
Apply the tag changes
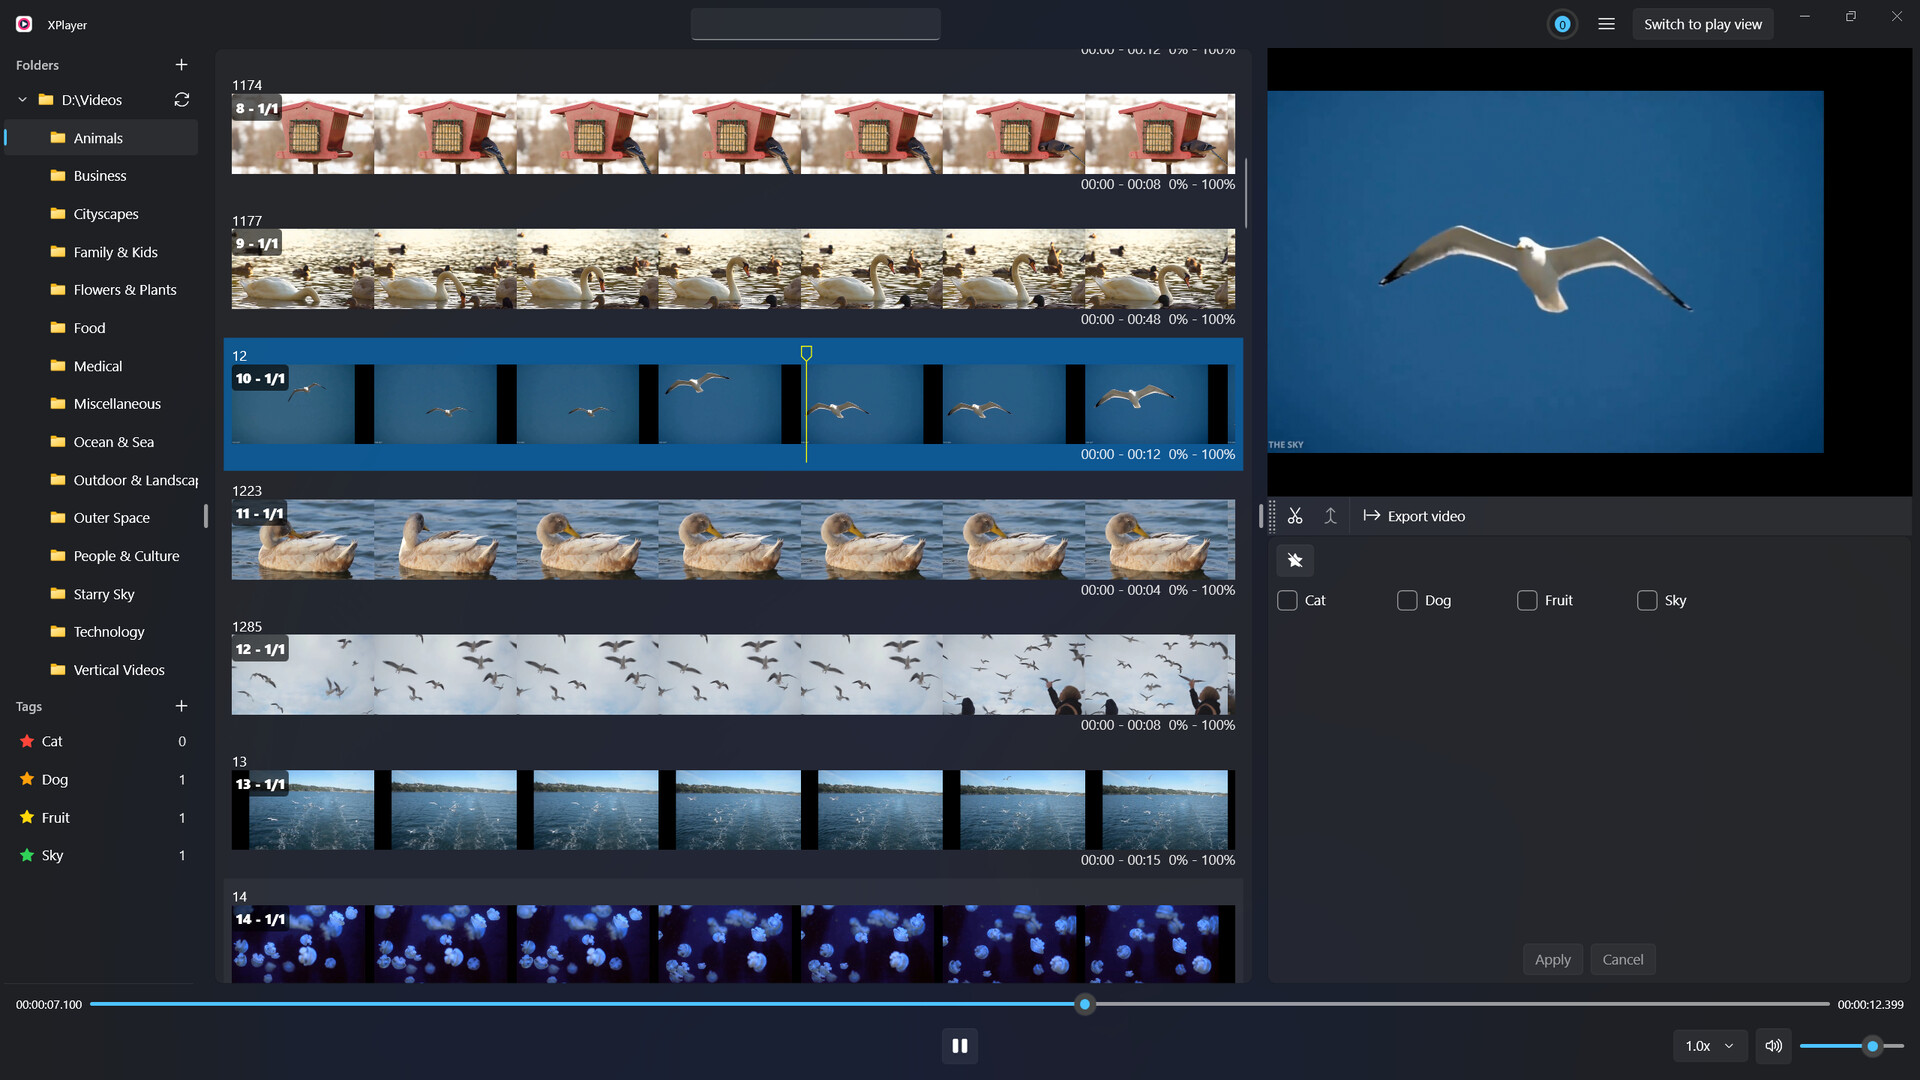point(1552,959)
